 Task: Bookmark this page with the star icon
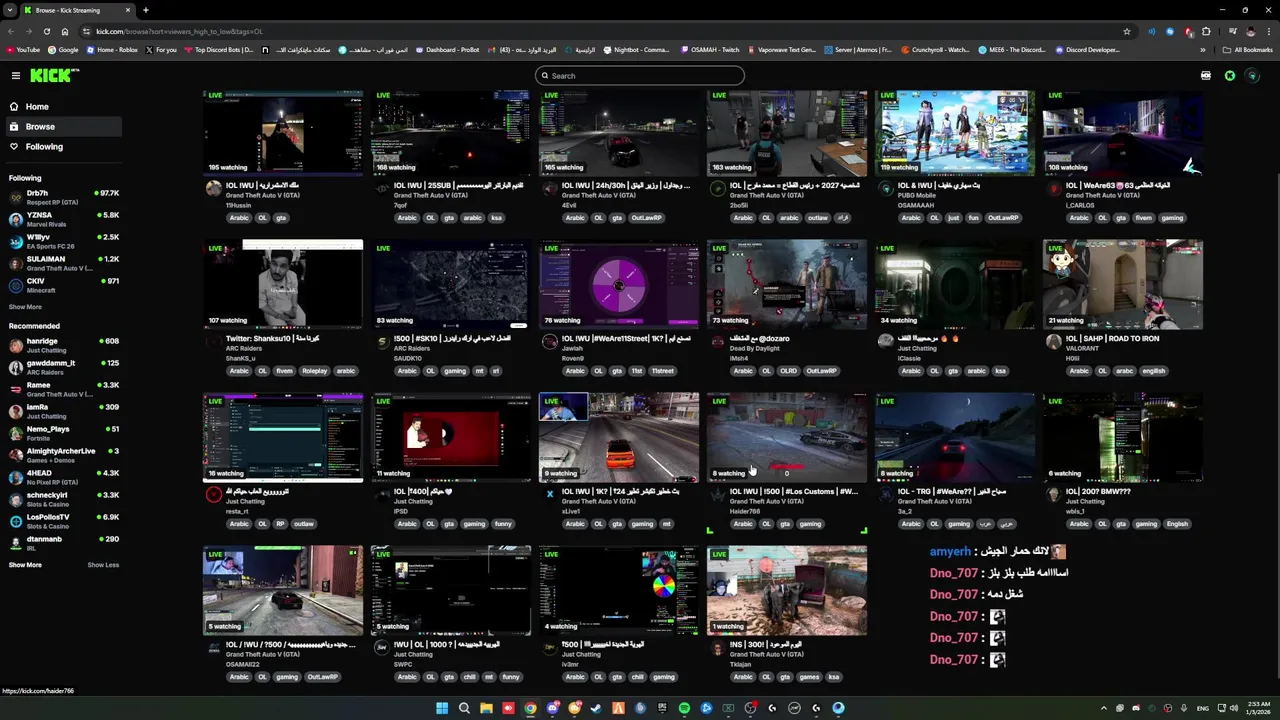tap(1127, 31)
